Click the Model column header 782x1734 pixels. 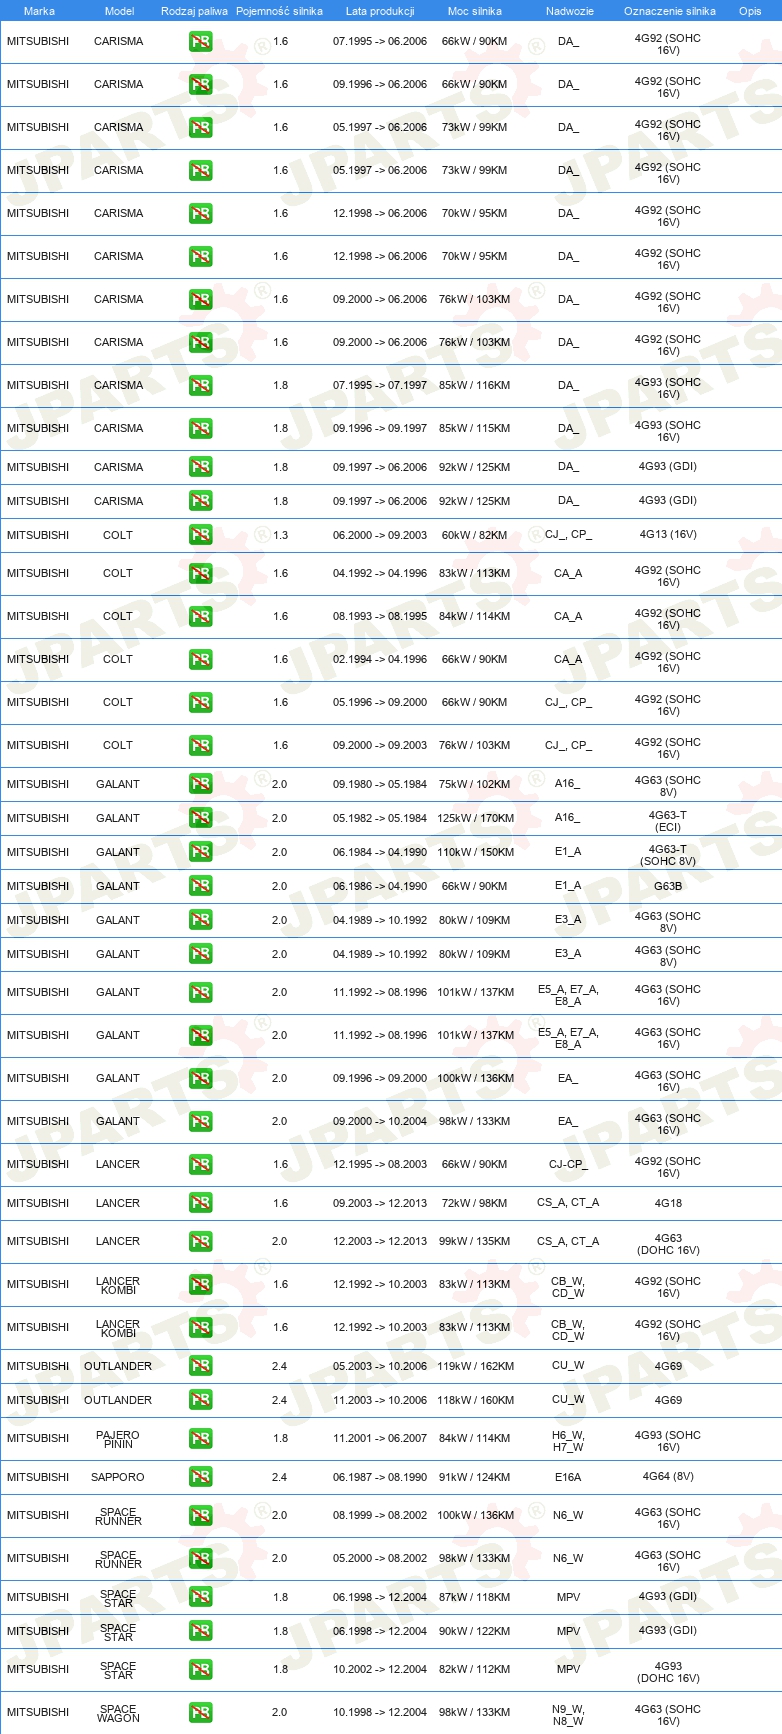point(119,11)
